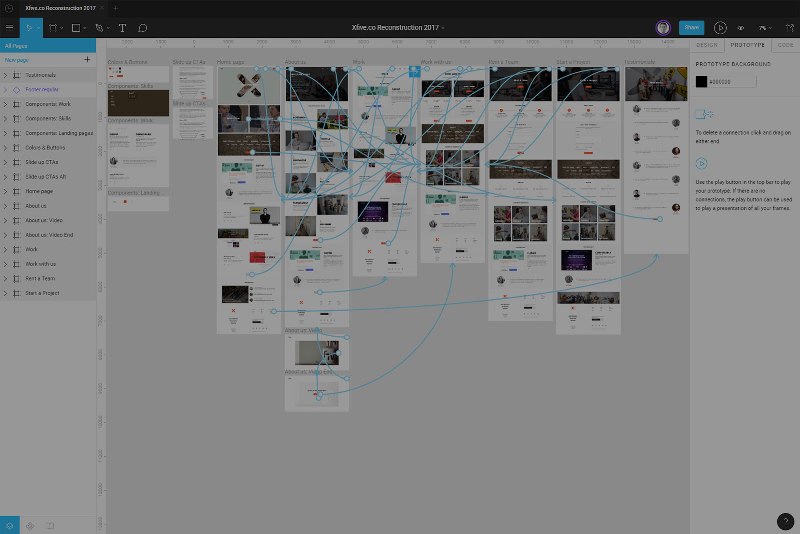Open the hamburger main menu
800x534 pixels.
[9, 28]
